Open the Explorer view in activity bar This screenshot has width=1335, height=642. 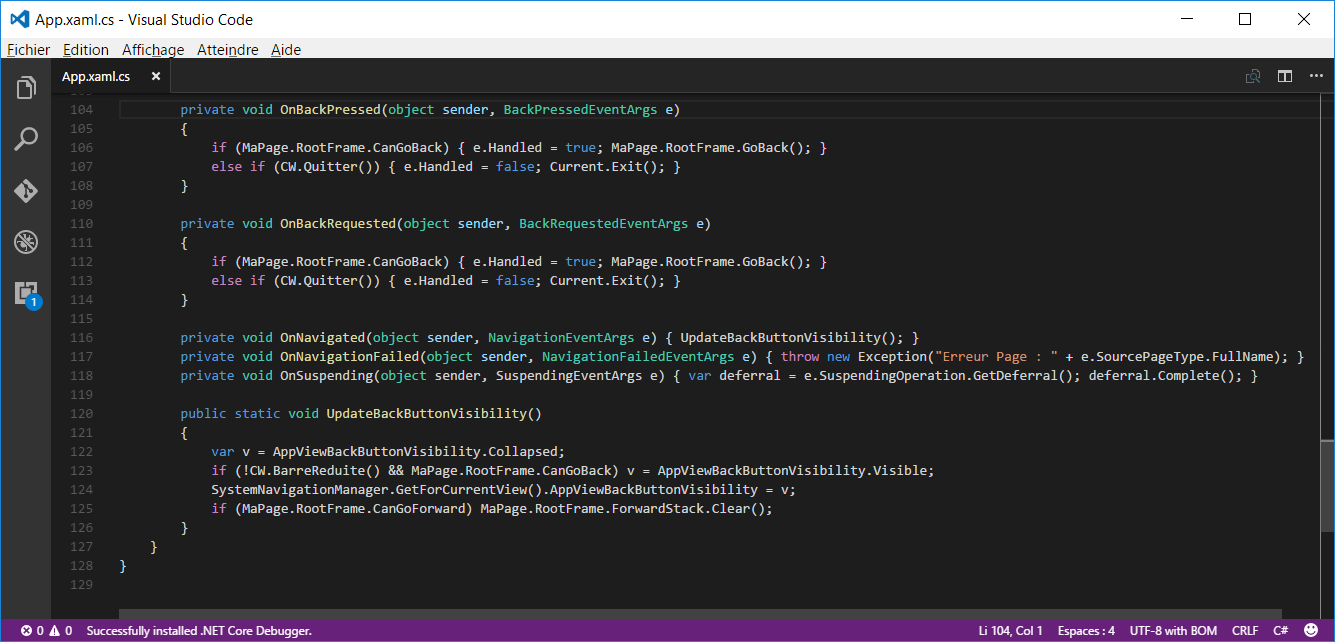click(x=26, y=88)
